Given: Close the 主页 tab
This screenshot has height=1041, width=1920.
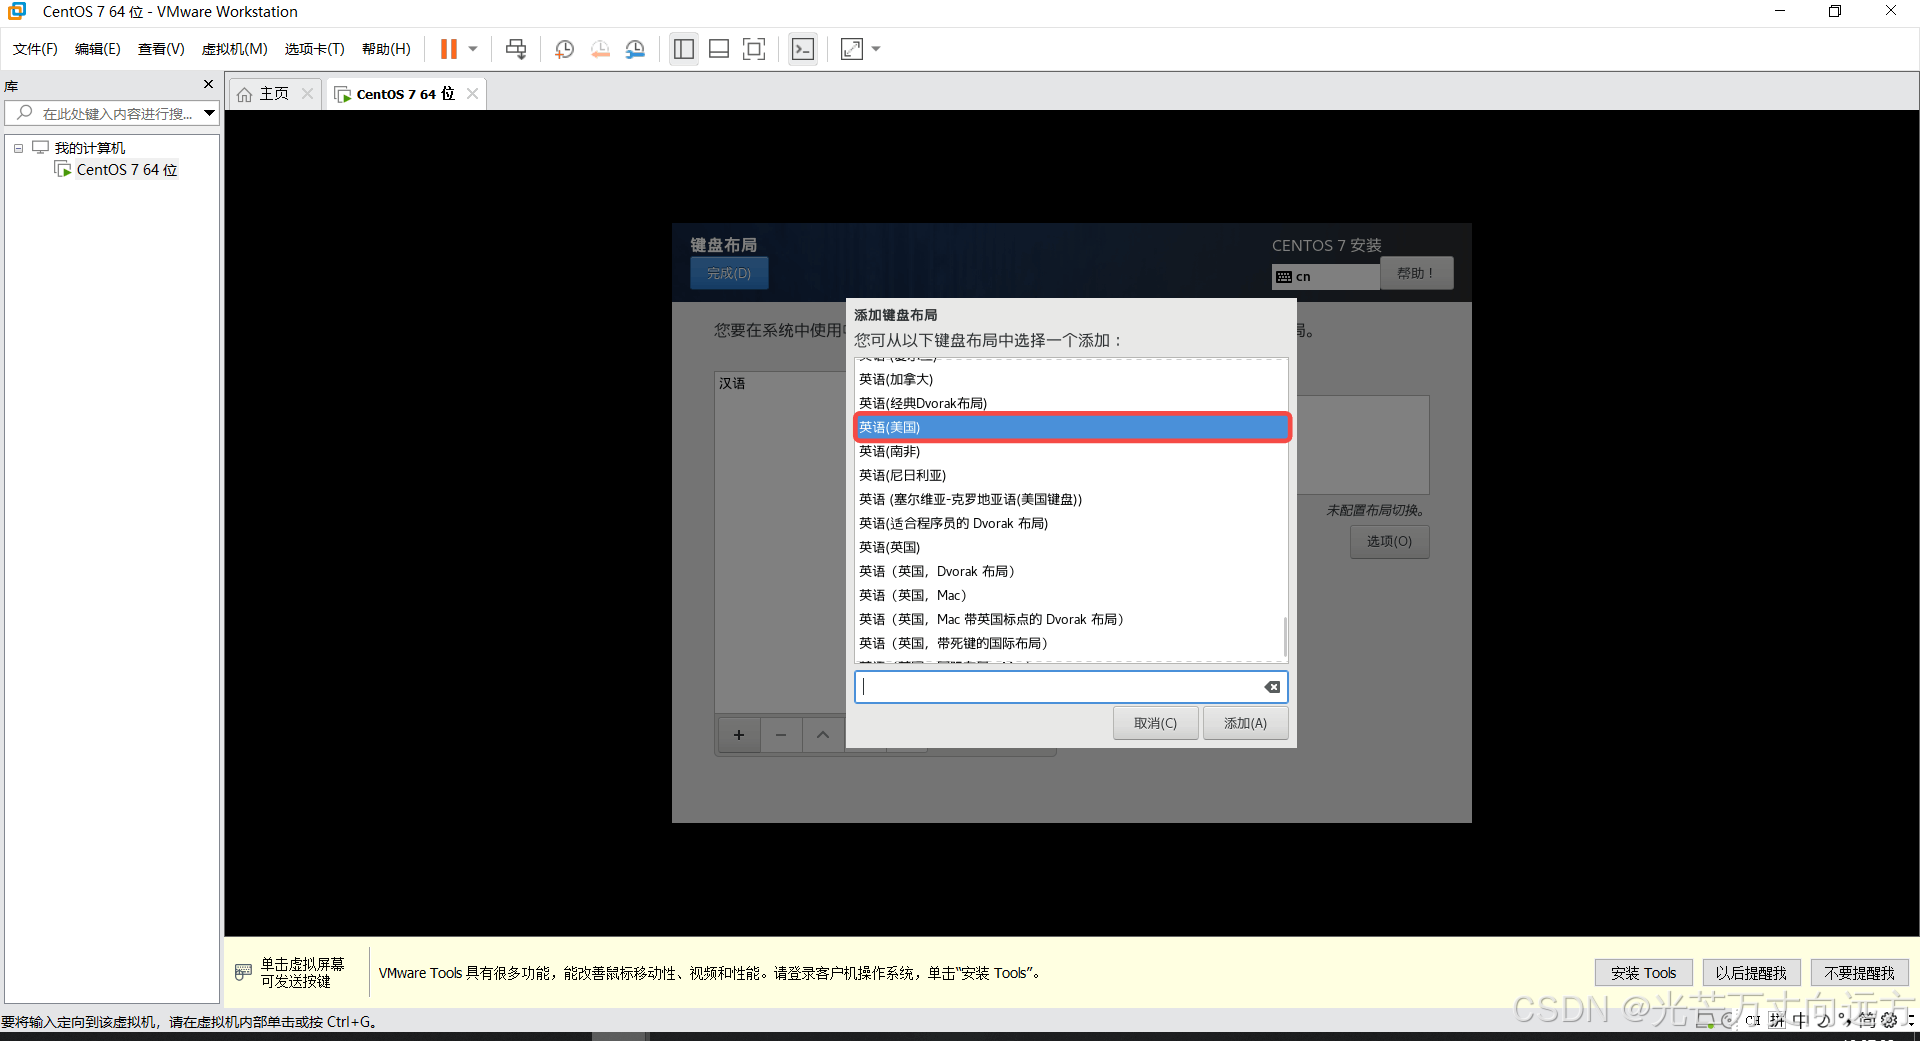Looking at the screenshot, I should pyautogui.click(x=307, y=94).
